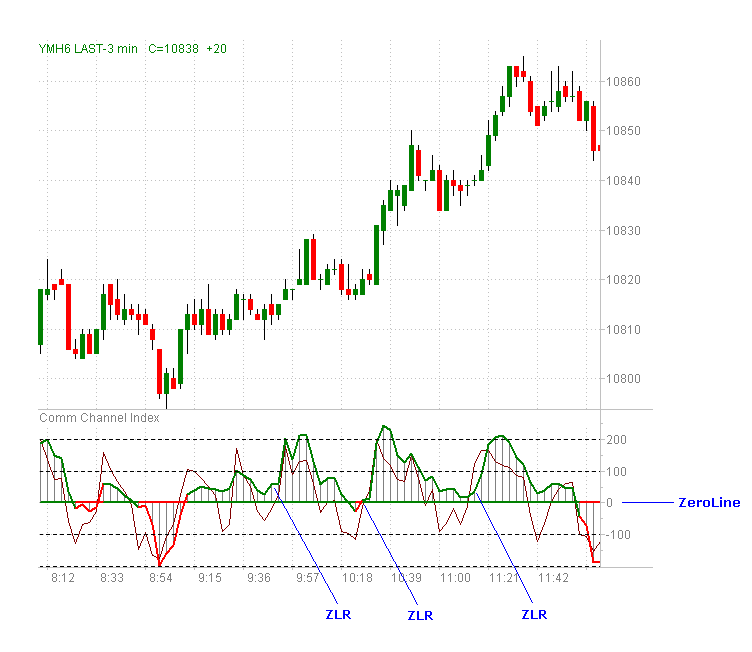
Task: Click the CCI 200 level label
Action: pos(616,439)
